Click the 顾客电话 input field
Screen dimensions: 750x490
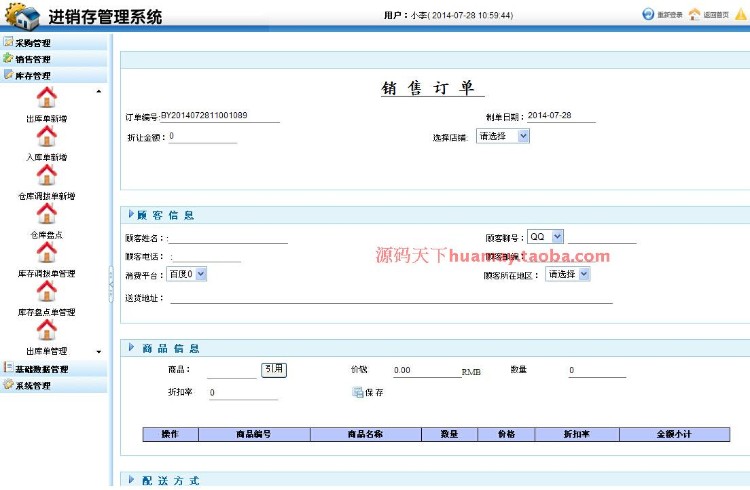pyautogui.click(x=206, y=256)
